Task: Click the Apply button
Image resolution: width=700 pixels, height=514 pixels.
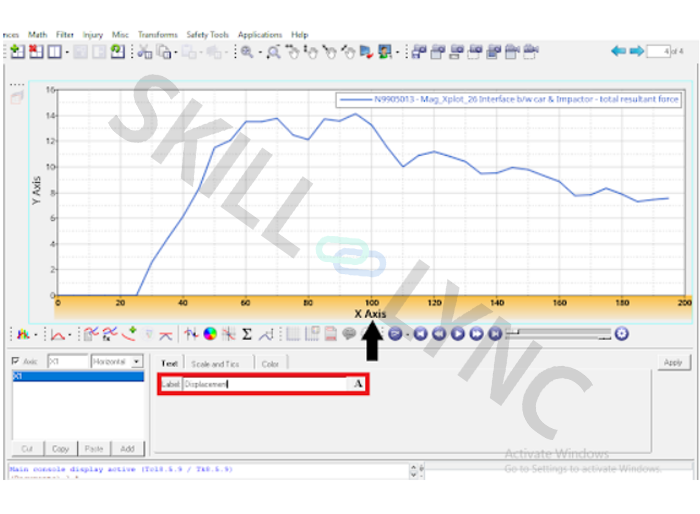Action: point(673,363)
